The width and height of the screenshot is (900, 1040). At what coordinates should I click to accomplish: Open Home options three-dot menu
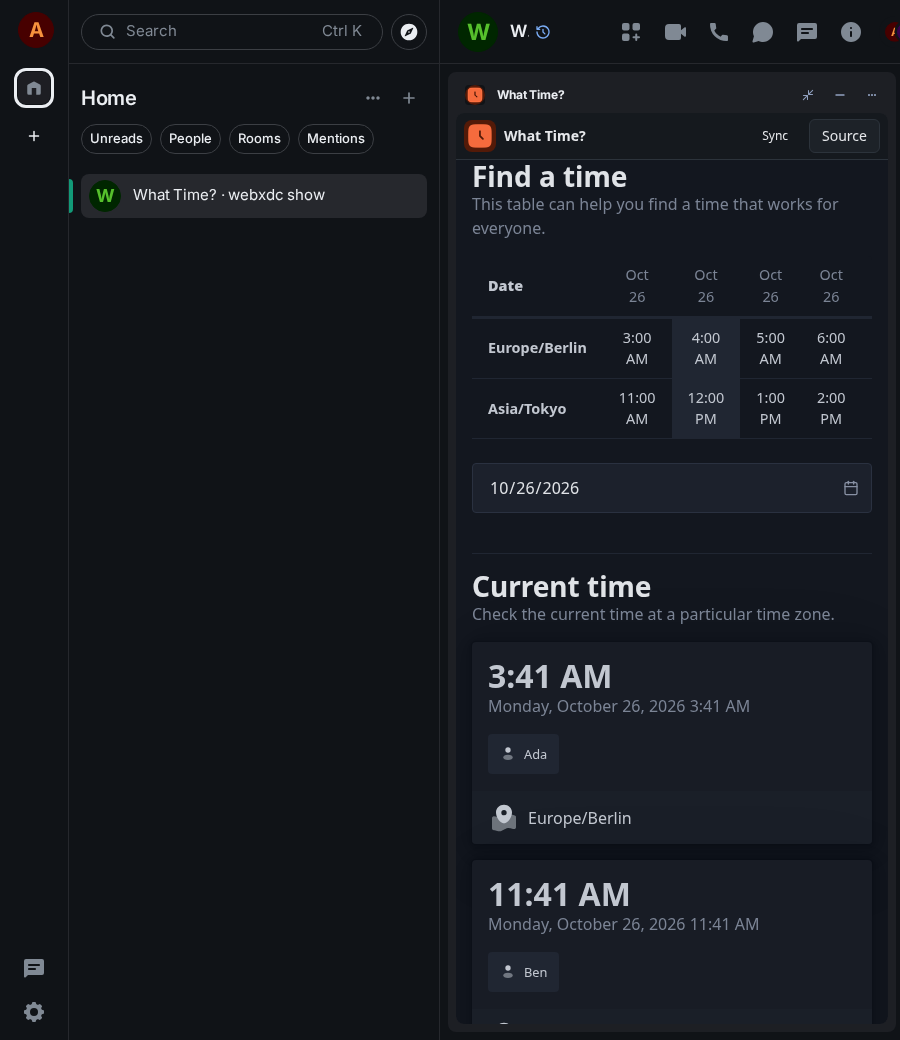[373, 98]
